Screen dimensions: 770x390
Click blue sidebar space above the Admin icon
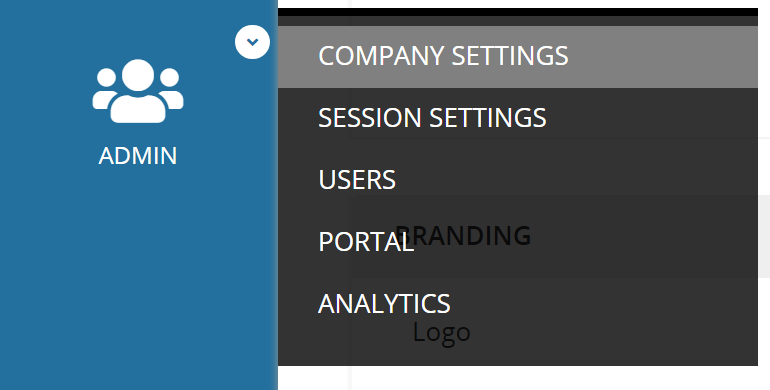[x=118, y=27]
